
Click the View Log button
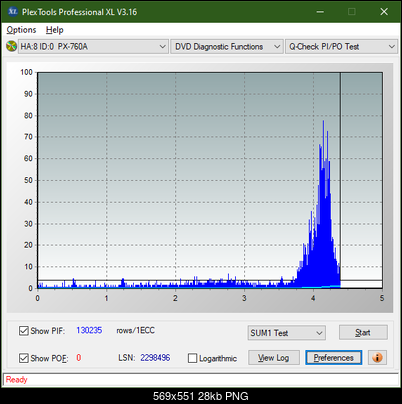274,358
